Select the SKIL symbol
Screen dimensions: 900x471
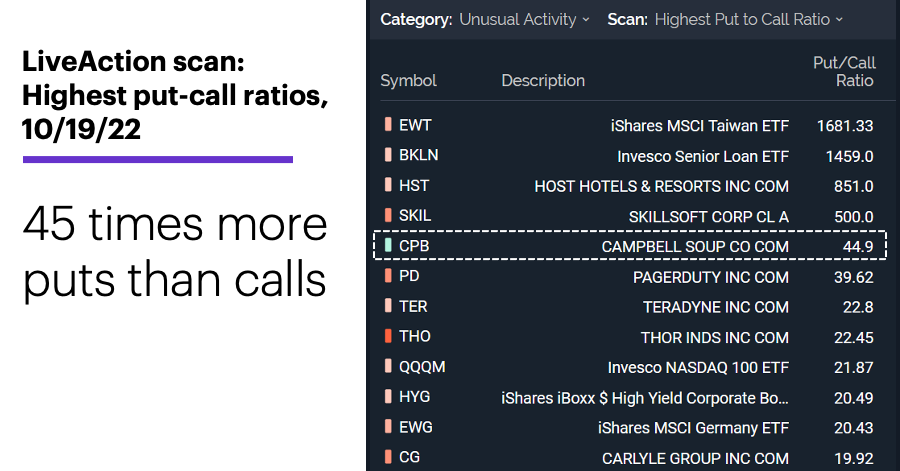pos(415,215)
